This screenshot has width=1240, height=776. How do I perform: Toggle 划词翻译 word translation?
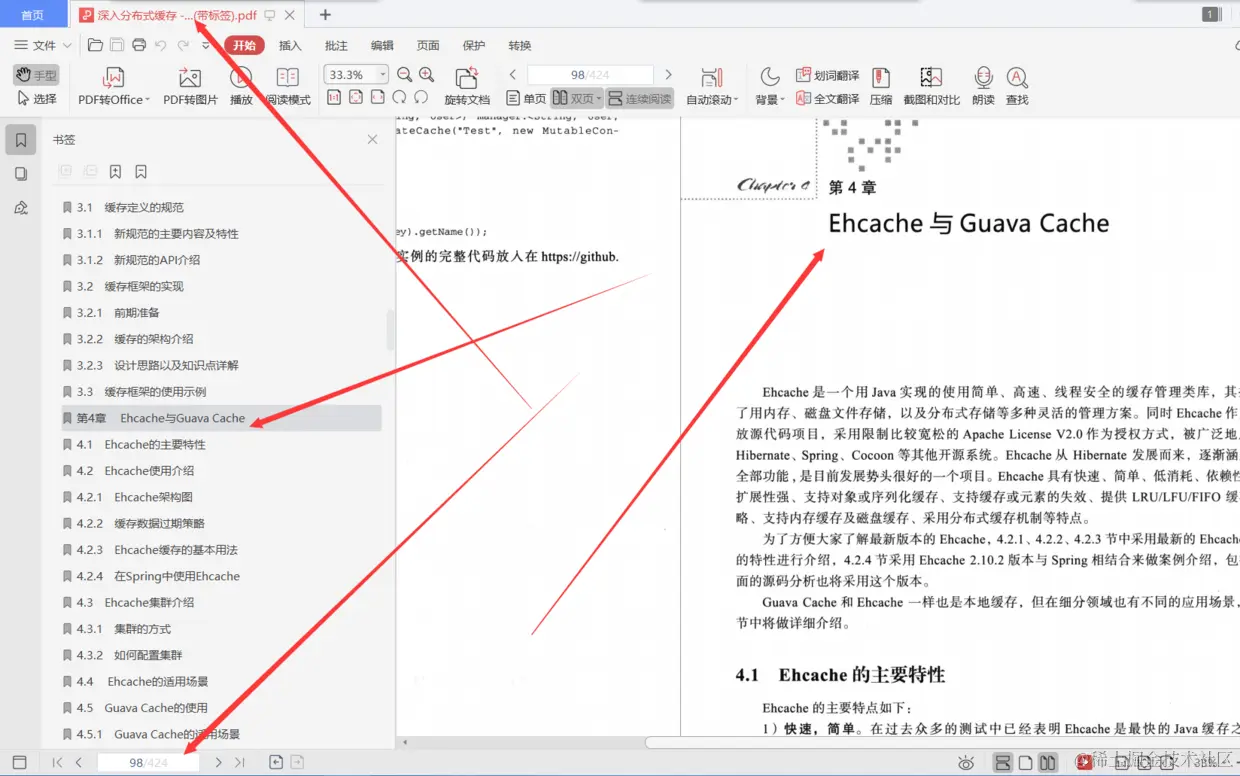pyautogui.click(x=827, y=75)
